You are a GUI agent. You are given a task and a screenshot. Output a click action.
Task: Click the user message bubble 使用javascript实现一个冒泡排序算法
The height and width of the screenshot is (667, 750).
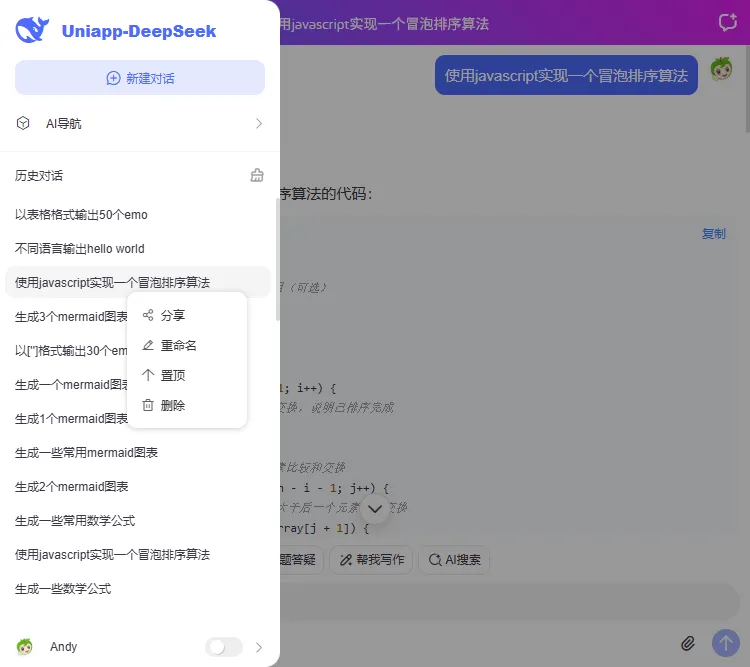[x=566, y=75]
